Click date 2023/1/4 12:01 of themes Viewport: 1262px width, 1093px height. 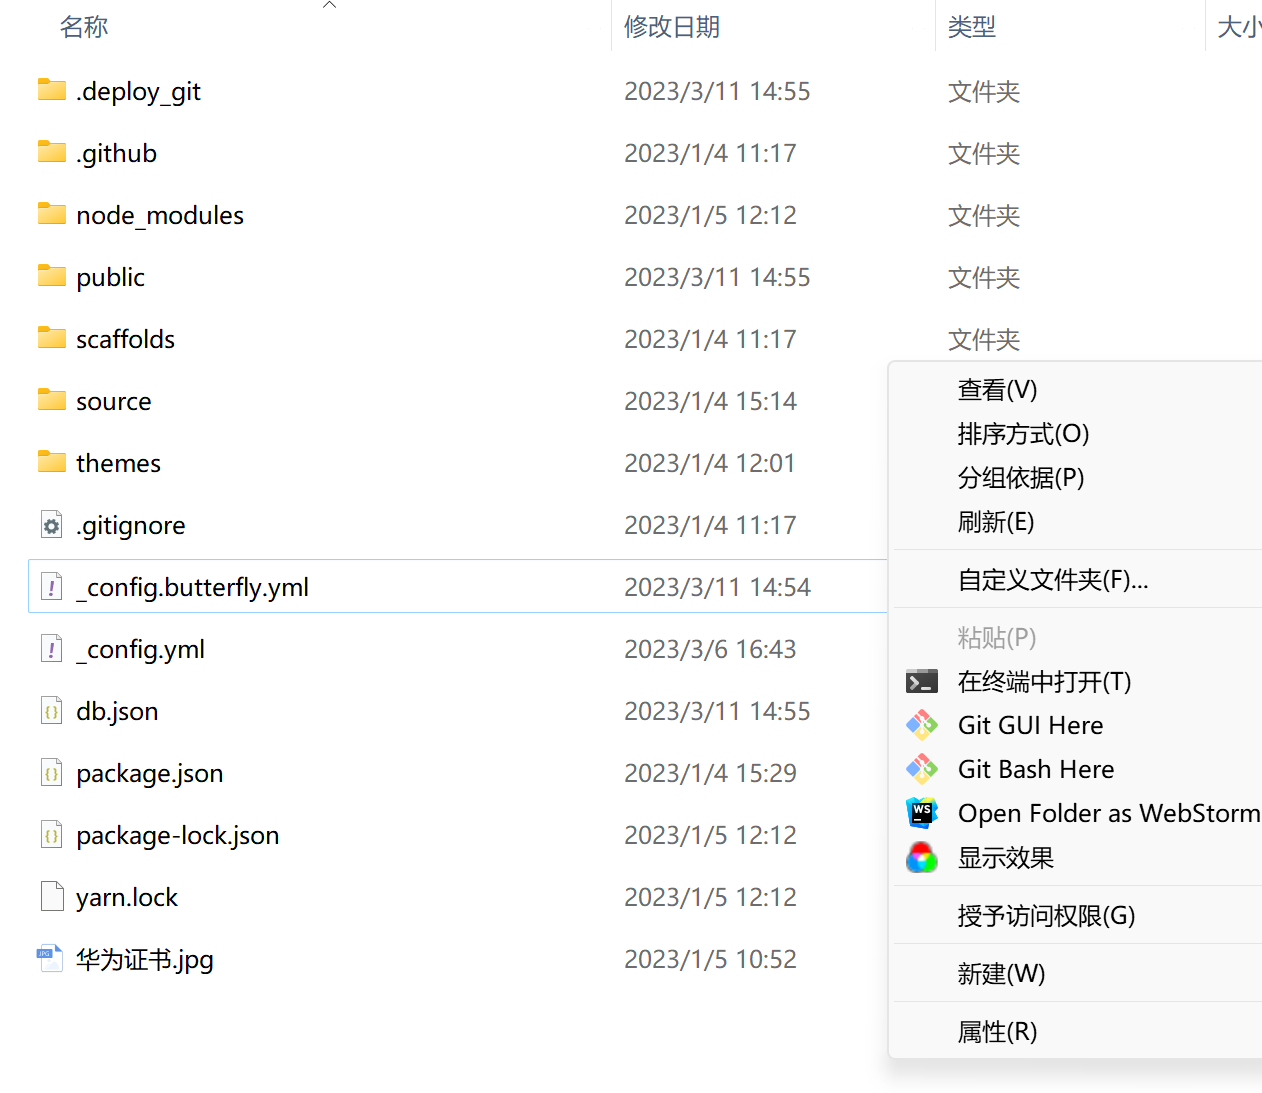pos(710,464)
